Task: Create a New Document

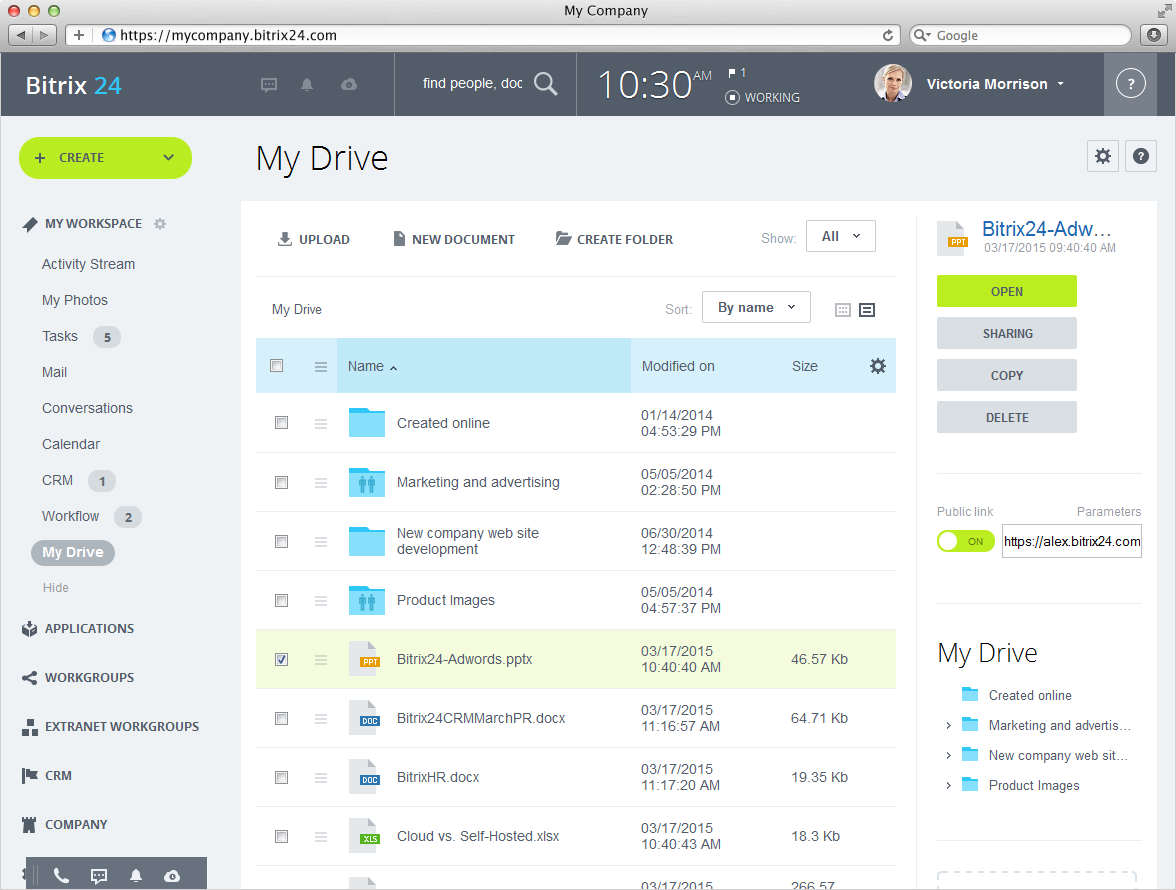Action: (x=454, y=239)
